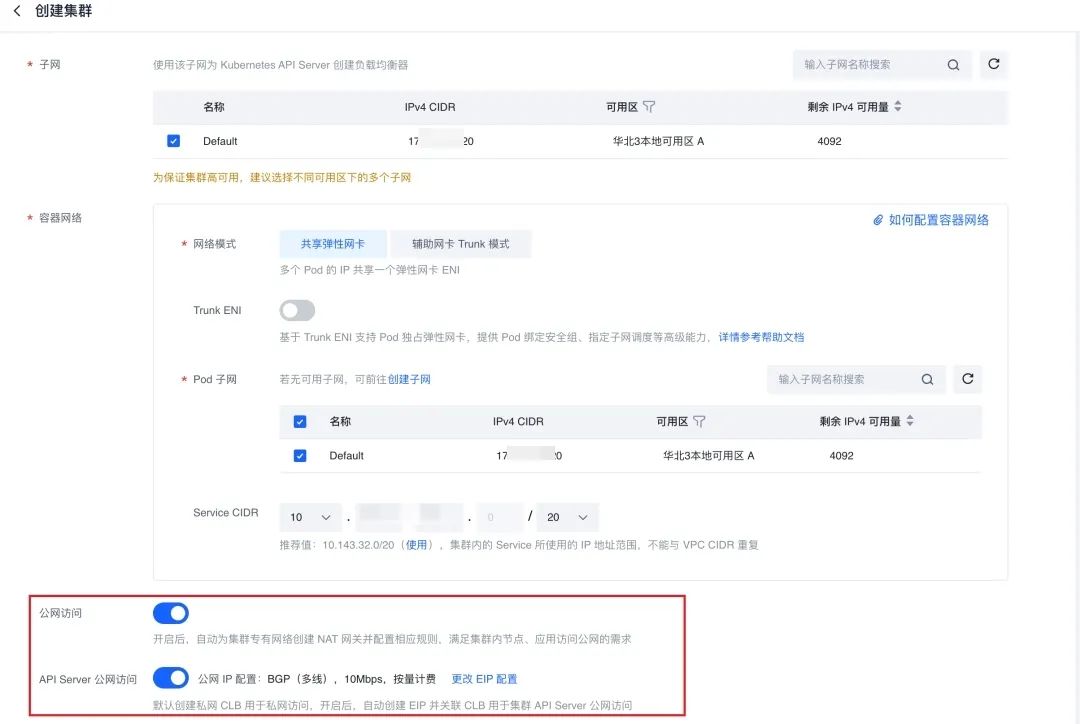This screenshot has width=1080, height=724.
Task: Select the 辅助网卡 Trunk 模式 network mode
Action: [461, 244]
